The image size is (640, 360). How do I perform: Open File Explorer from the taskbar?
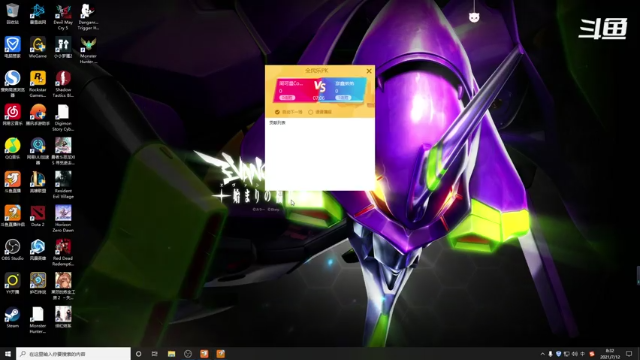pyautogui.click(x=171, y=354)
